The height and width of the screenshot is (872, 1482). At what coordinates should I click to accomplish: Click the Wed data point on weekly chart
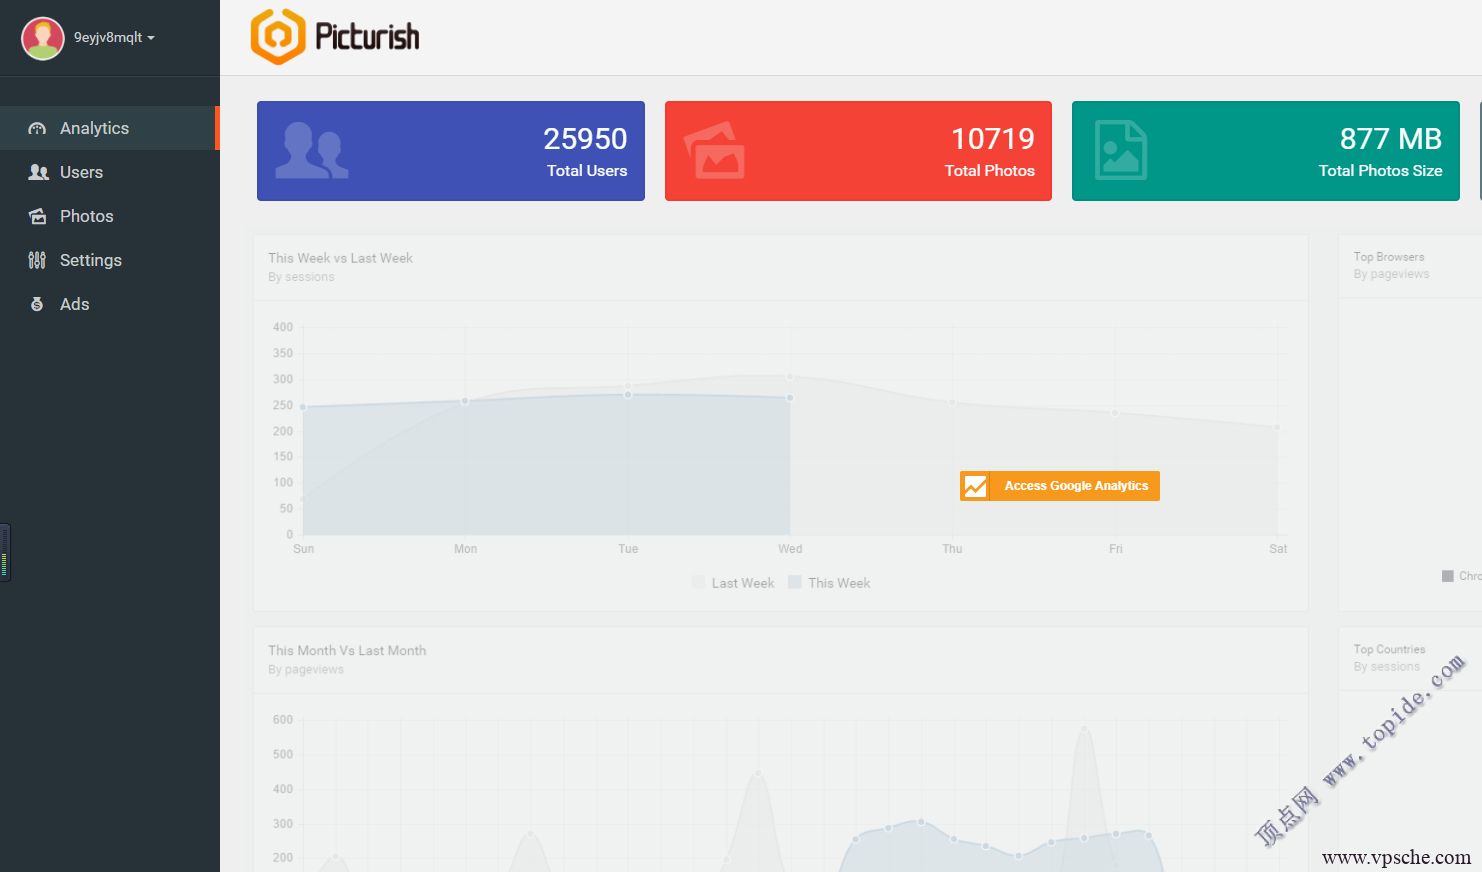pyautogui.click(x=790, y=398)
